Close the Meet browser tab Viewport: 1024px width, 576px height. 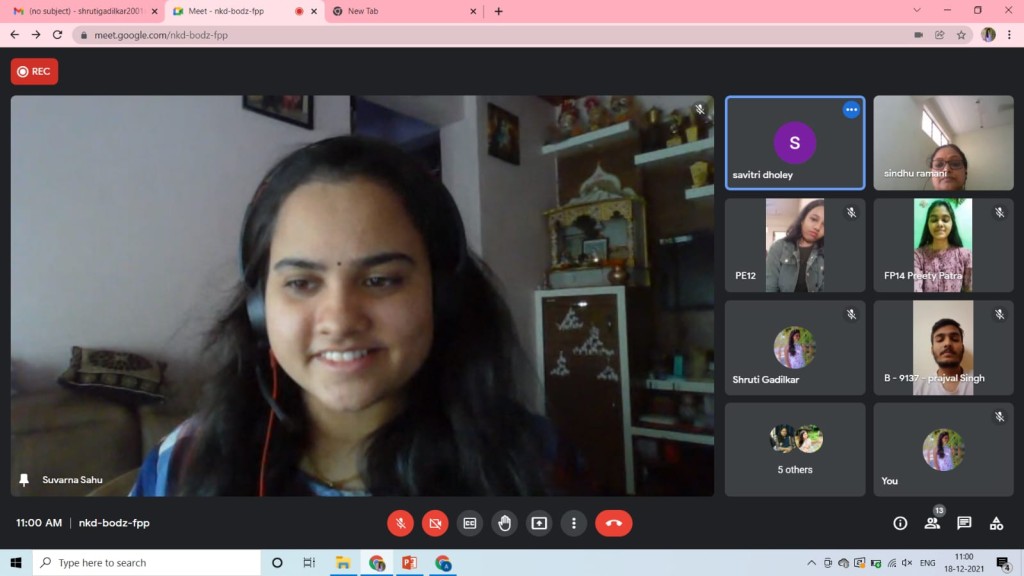314,11
